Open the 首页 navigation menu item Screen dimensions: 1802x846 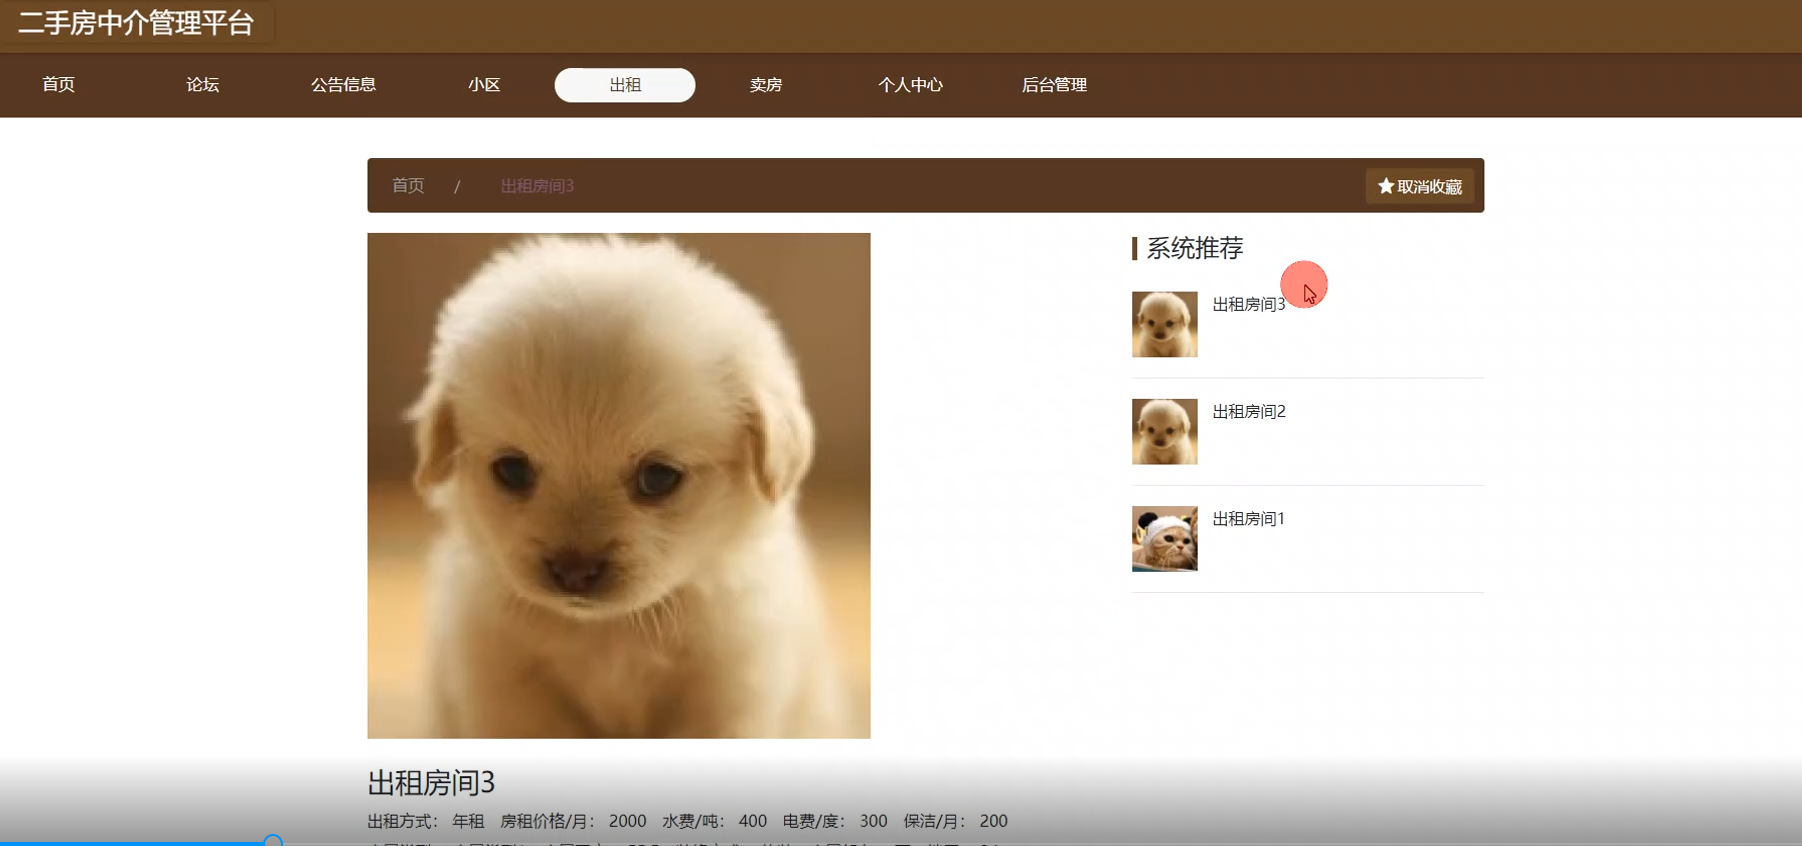coord(59,85)
